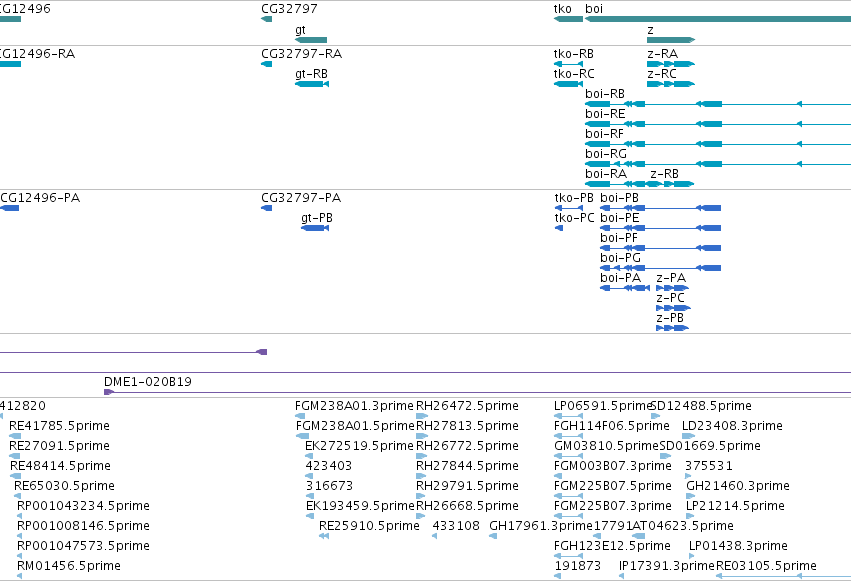
Task: Select protein boi-PF
Action: click(661, 248)
